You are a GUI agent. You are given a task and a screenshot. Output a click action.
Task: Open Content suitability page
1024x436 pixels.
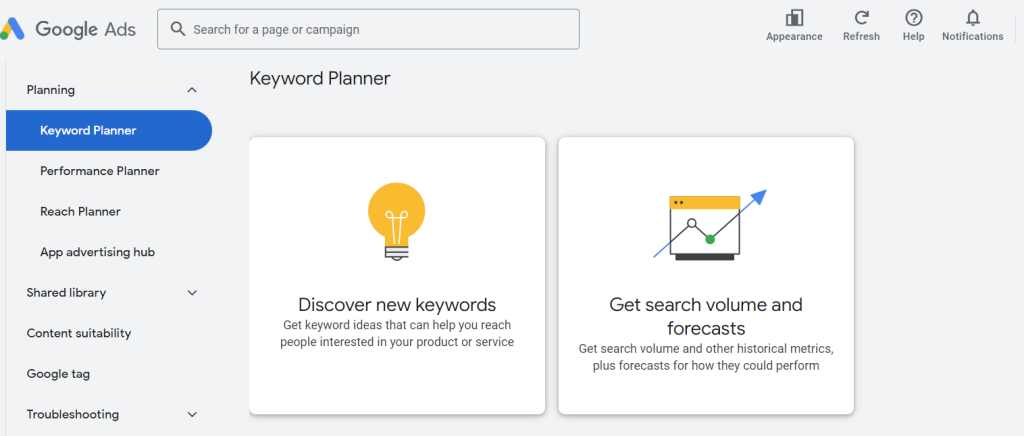coord(79,333)
